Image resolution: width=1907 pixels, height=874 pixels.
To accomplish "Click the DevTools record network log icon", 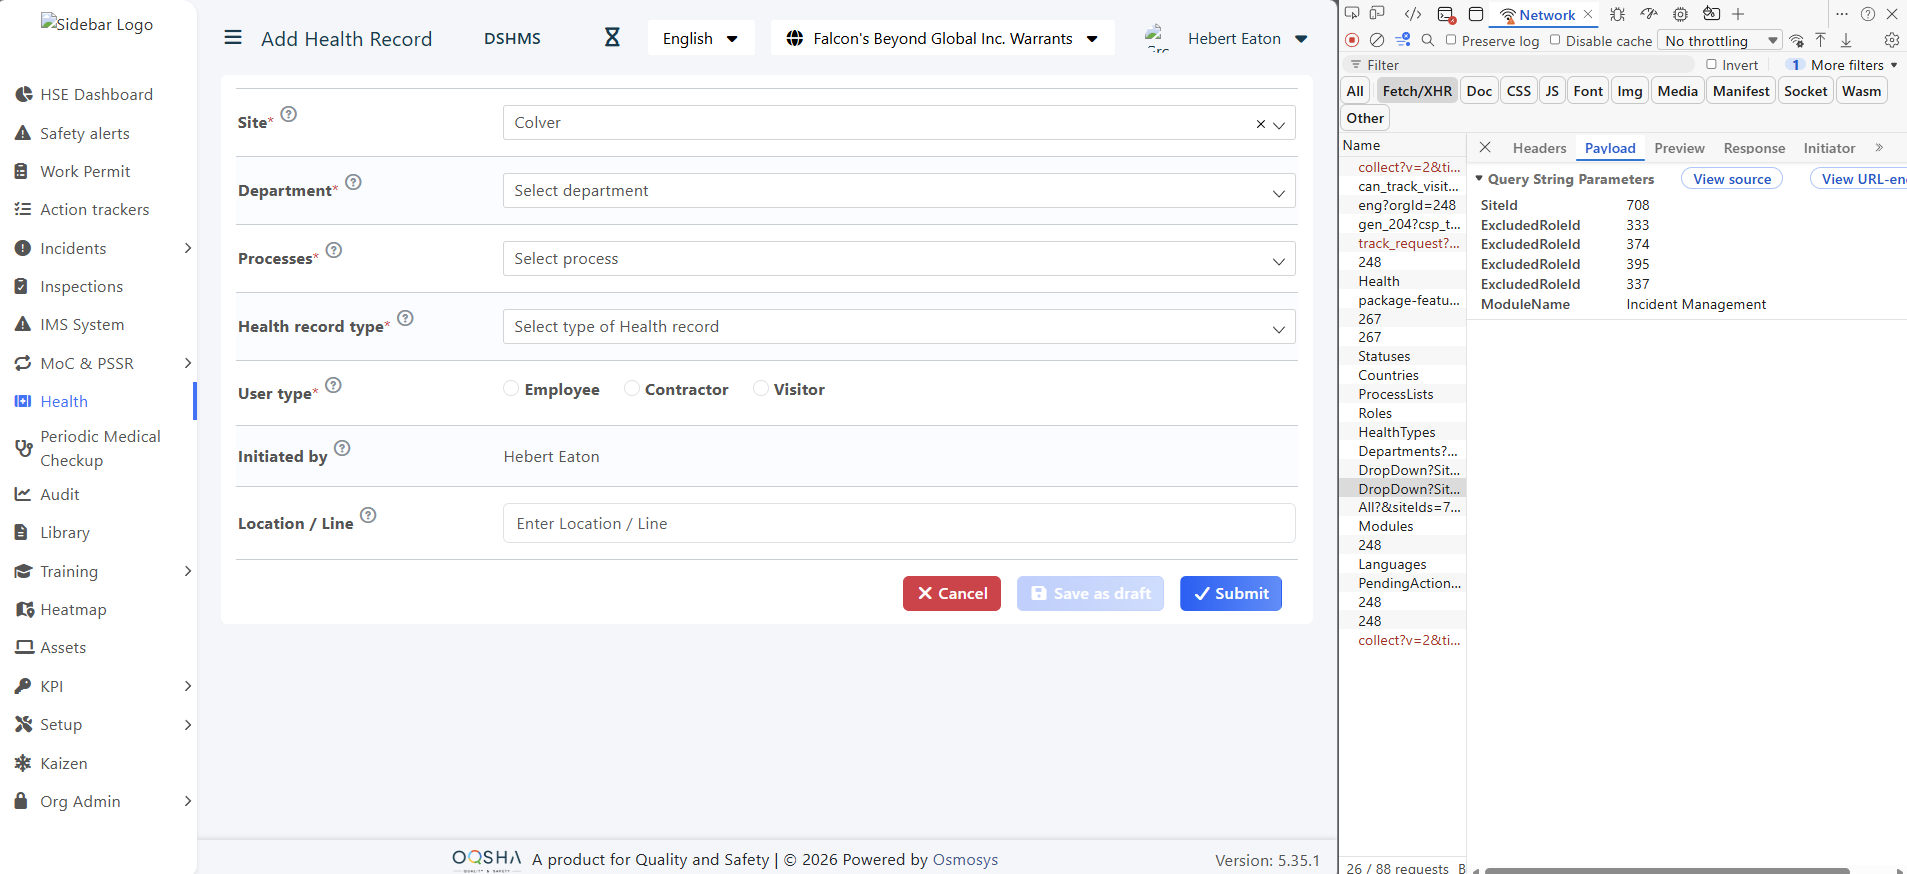I will (1352, 41).
